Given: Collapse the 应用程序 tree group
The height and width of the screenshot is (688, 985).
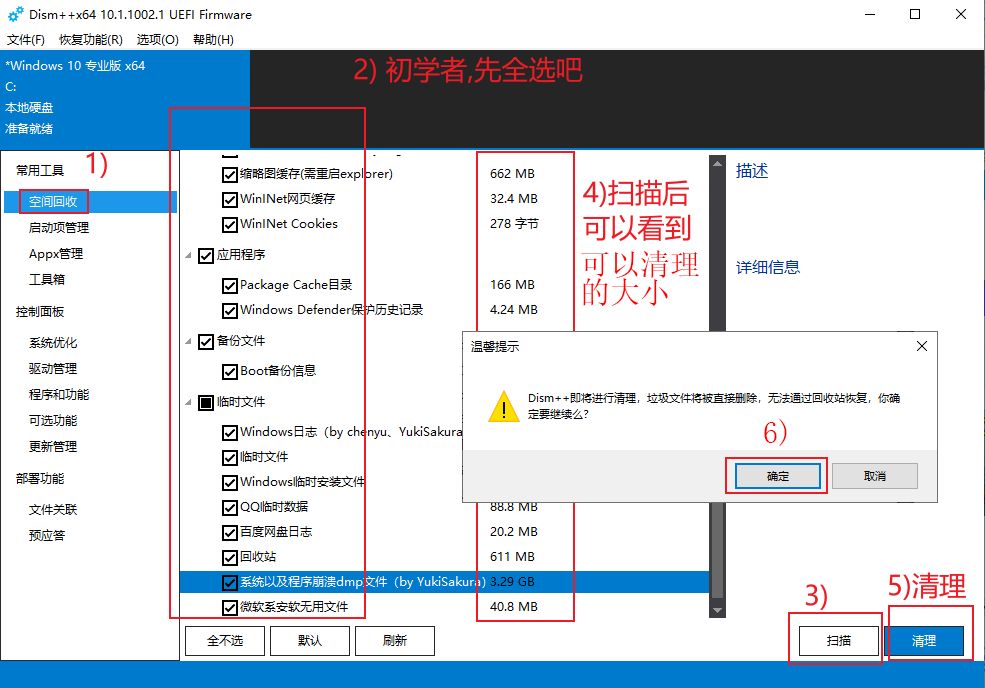Looking at the screenshot, I should pos(189,255).
